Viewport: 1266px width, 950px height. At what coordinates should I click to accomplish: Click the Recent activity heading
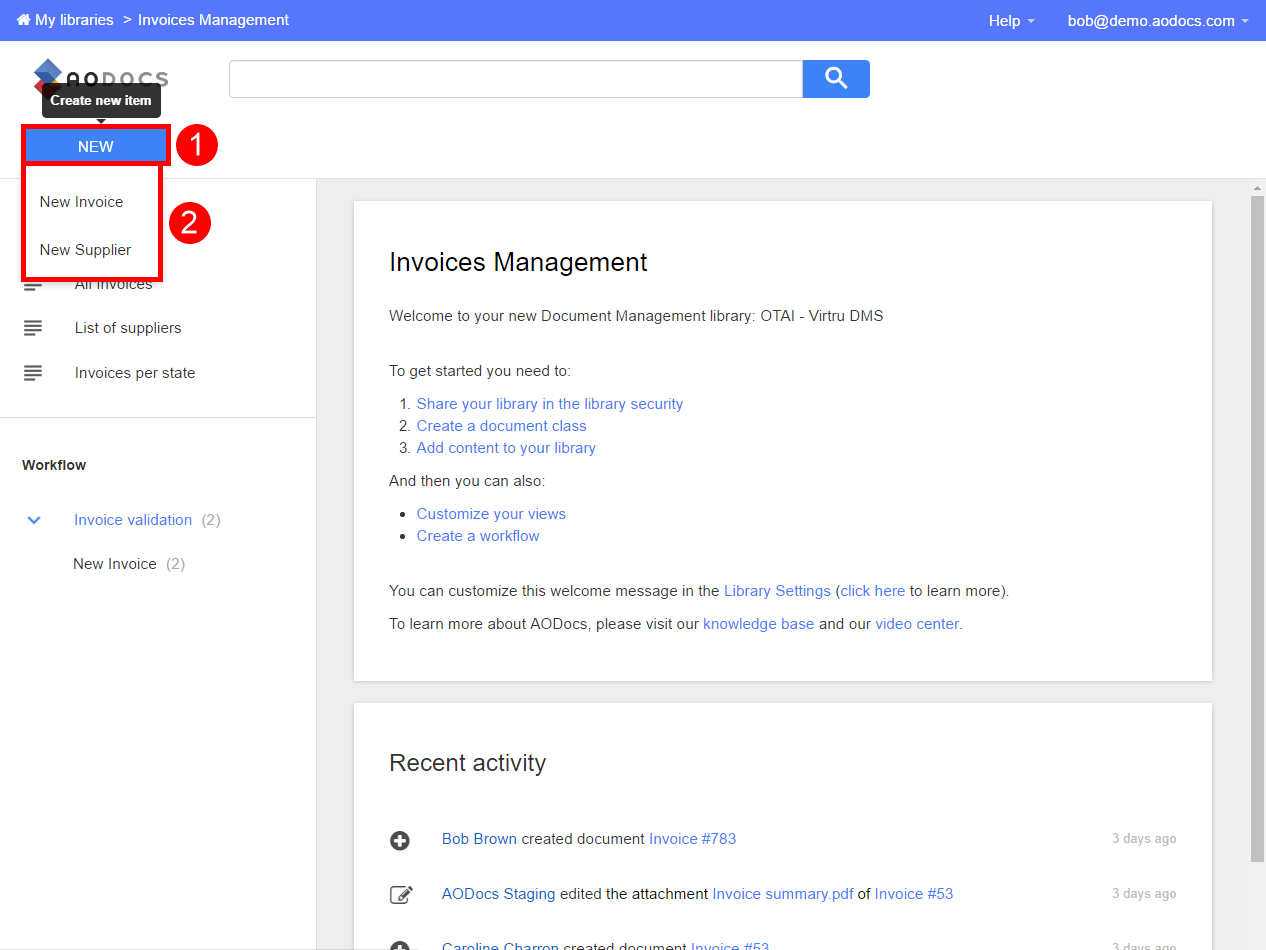[468, 763]
